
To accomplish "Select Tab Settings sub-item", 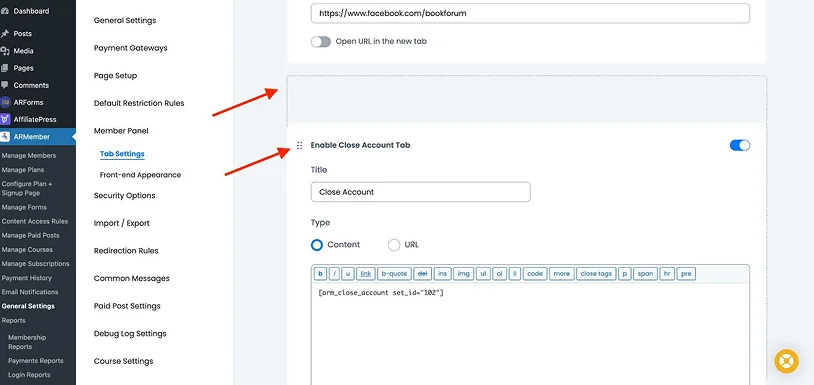I will pos(122,154).
